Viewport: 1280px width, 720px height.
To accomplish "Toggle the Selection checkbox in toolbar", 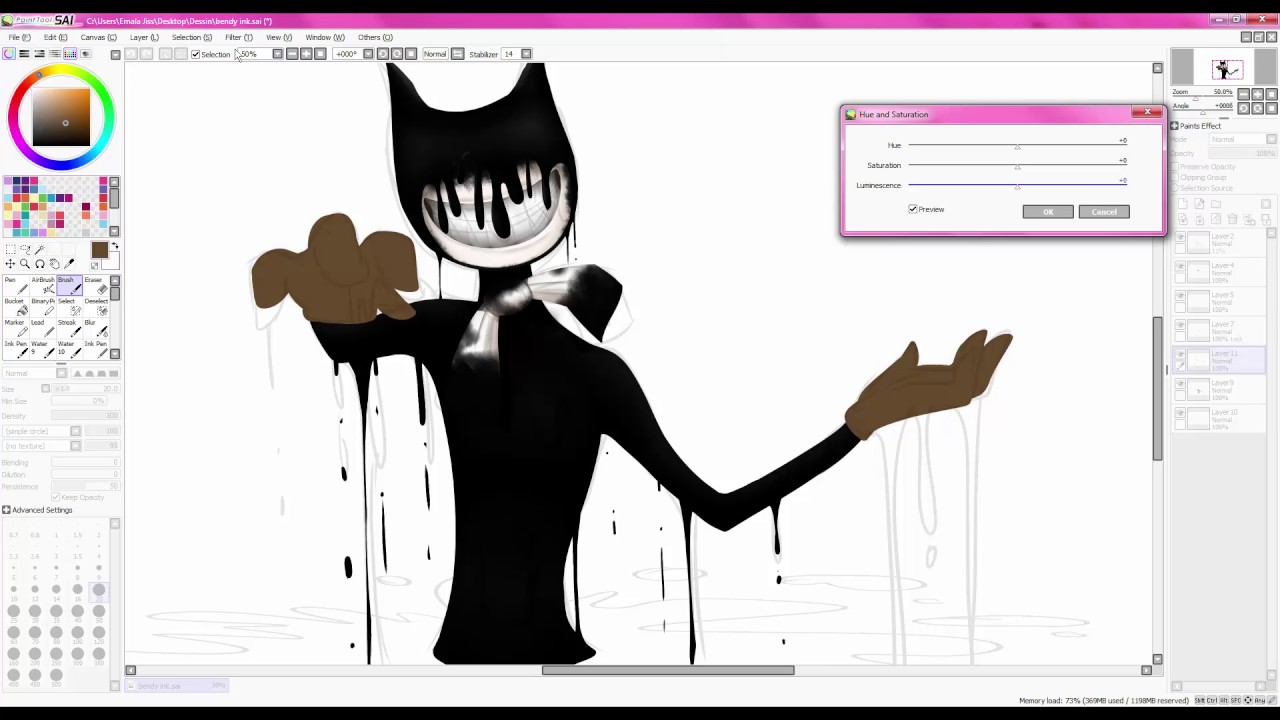I will click(x=195, y=54).
